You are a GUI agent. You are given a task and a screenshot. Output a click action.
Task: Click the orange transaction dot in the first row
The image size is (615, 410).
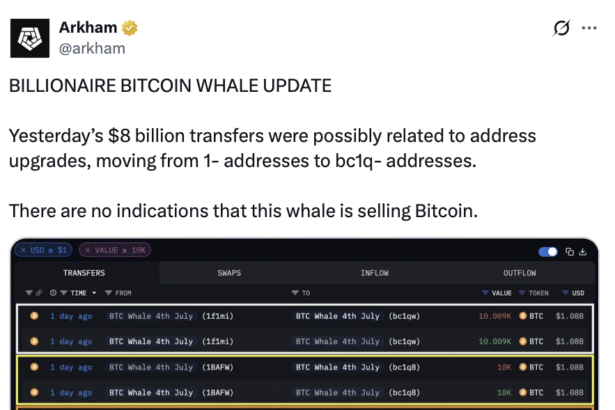click(x=34, y=315)
